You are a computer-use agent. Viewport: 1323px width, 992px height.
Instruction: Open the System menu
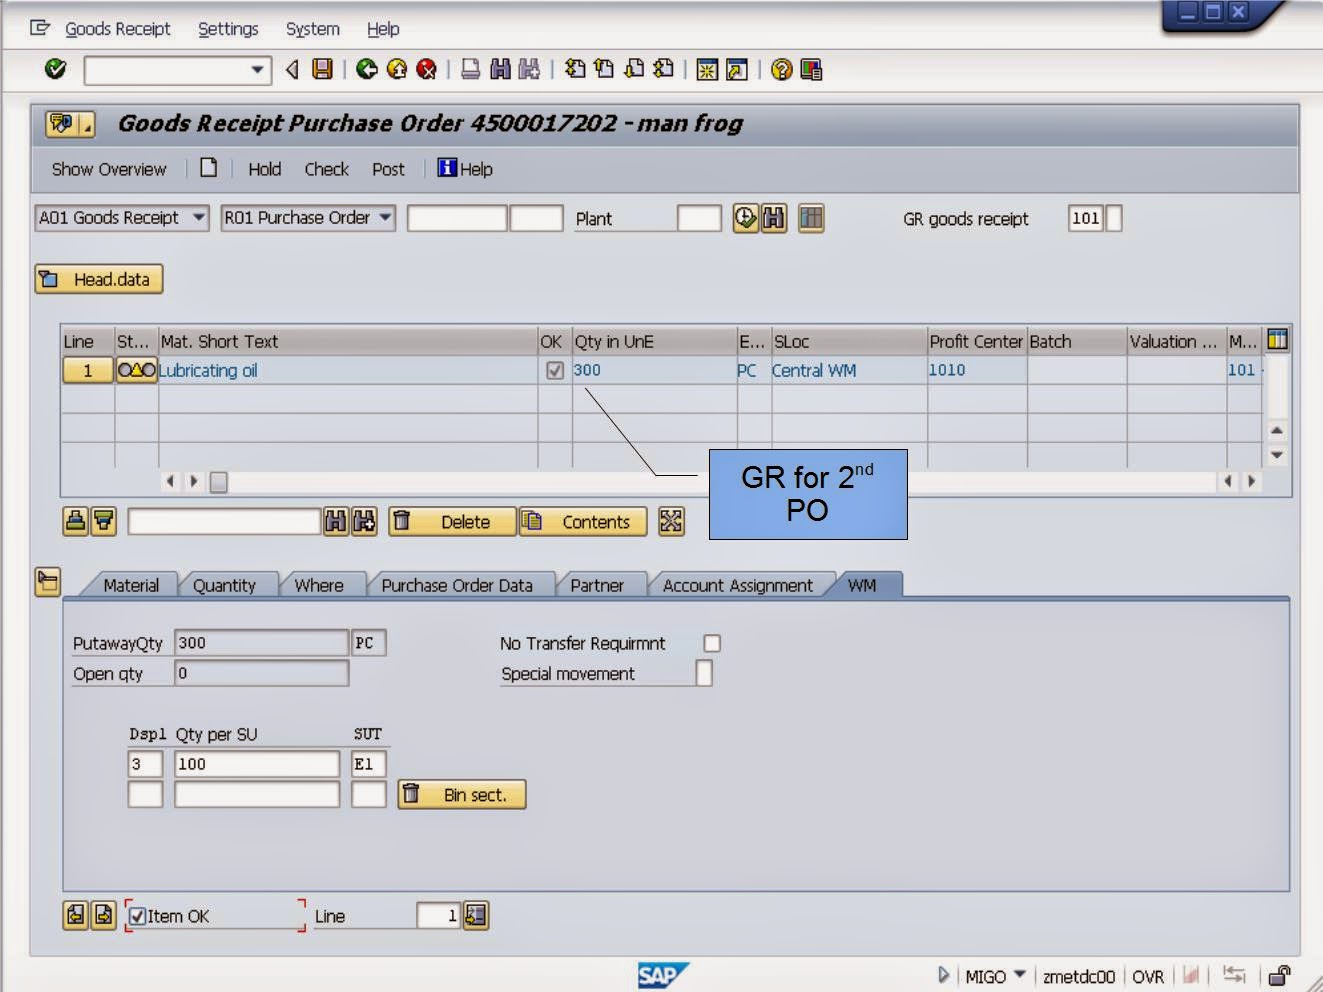[x=310, y=29]
